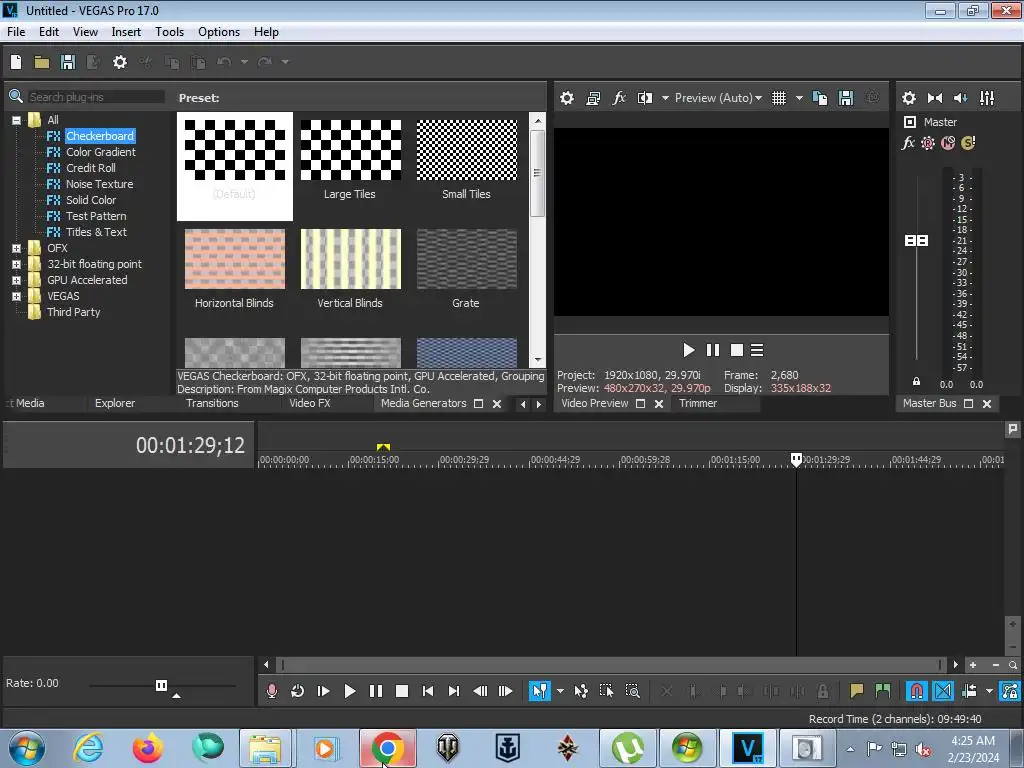Open Video Output FX in preview toolbar

point(618,98)
